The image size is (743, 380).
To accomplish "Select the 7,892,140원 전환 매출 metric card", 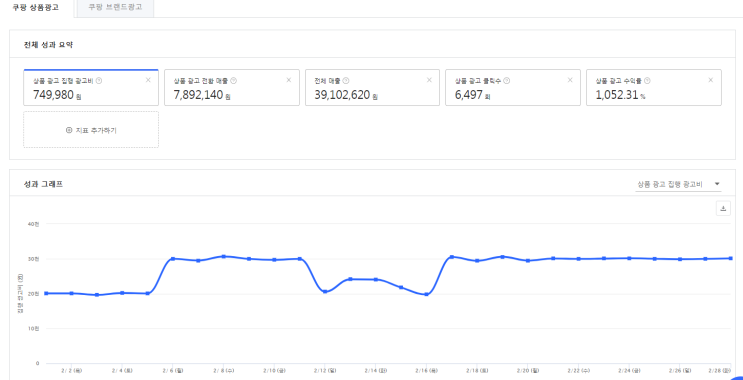I will point(232,88).
